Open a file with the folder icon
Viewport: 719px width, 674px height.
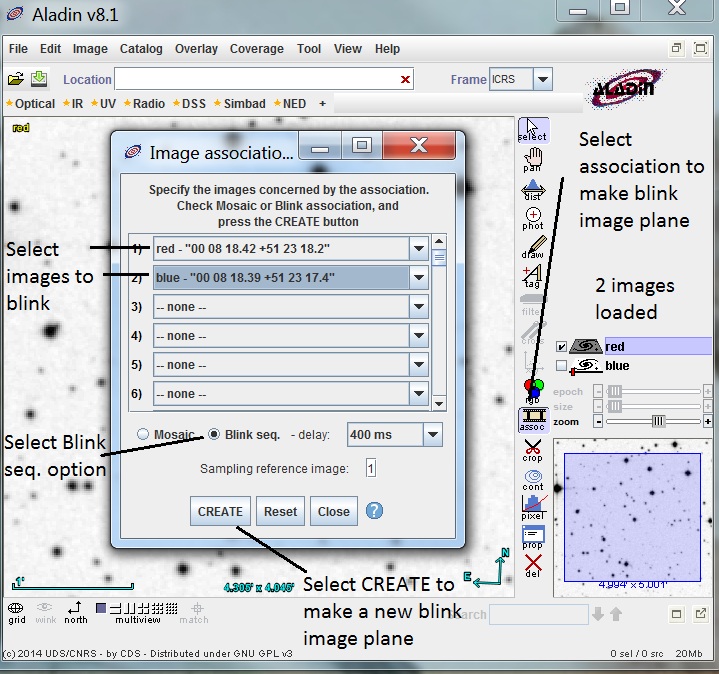(16, 79)
